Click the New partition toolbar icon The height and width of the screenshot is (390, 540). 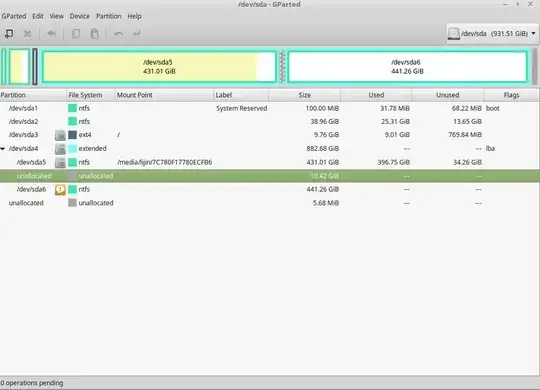[9, 33]
